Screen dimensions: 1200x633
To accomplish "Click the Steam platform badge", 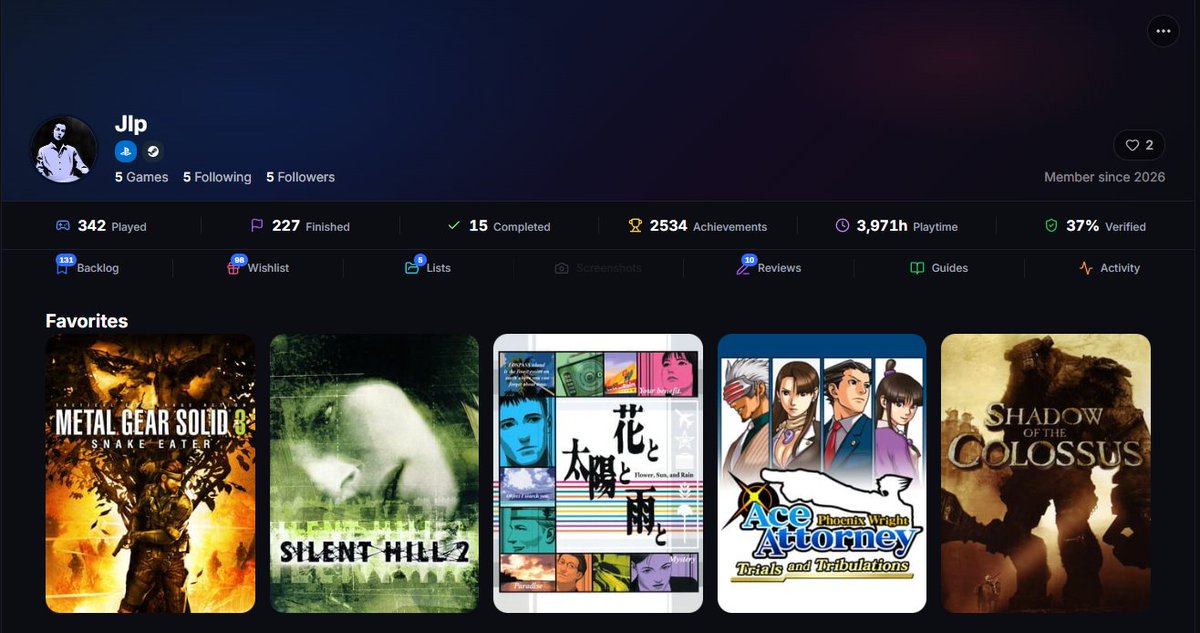I will 153,151.
